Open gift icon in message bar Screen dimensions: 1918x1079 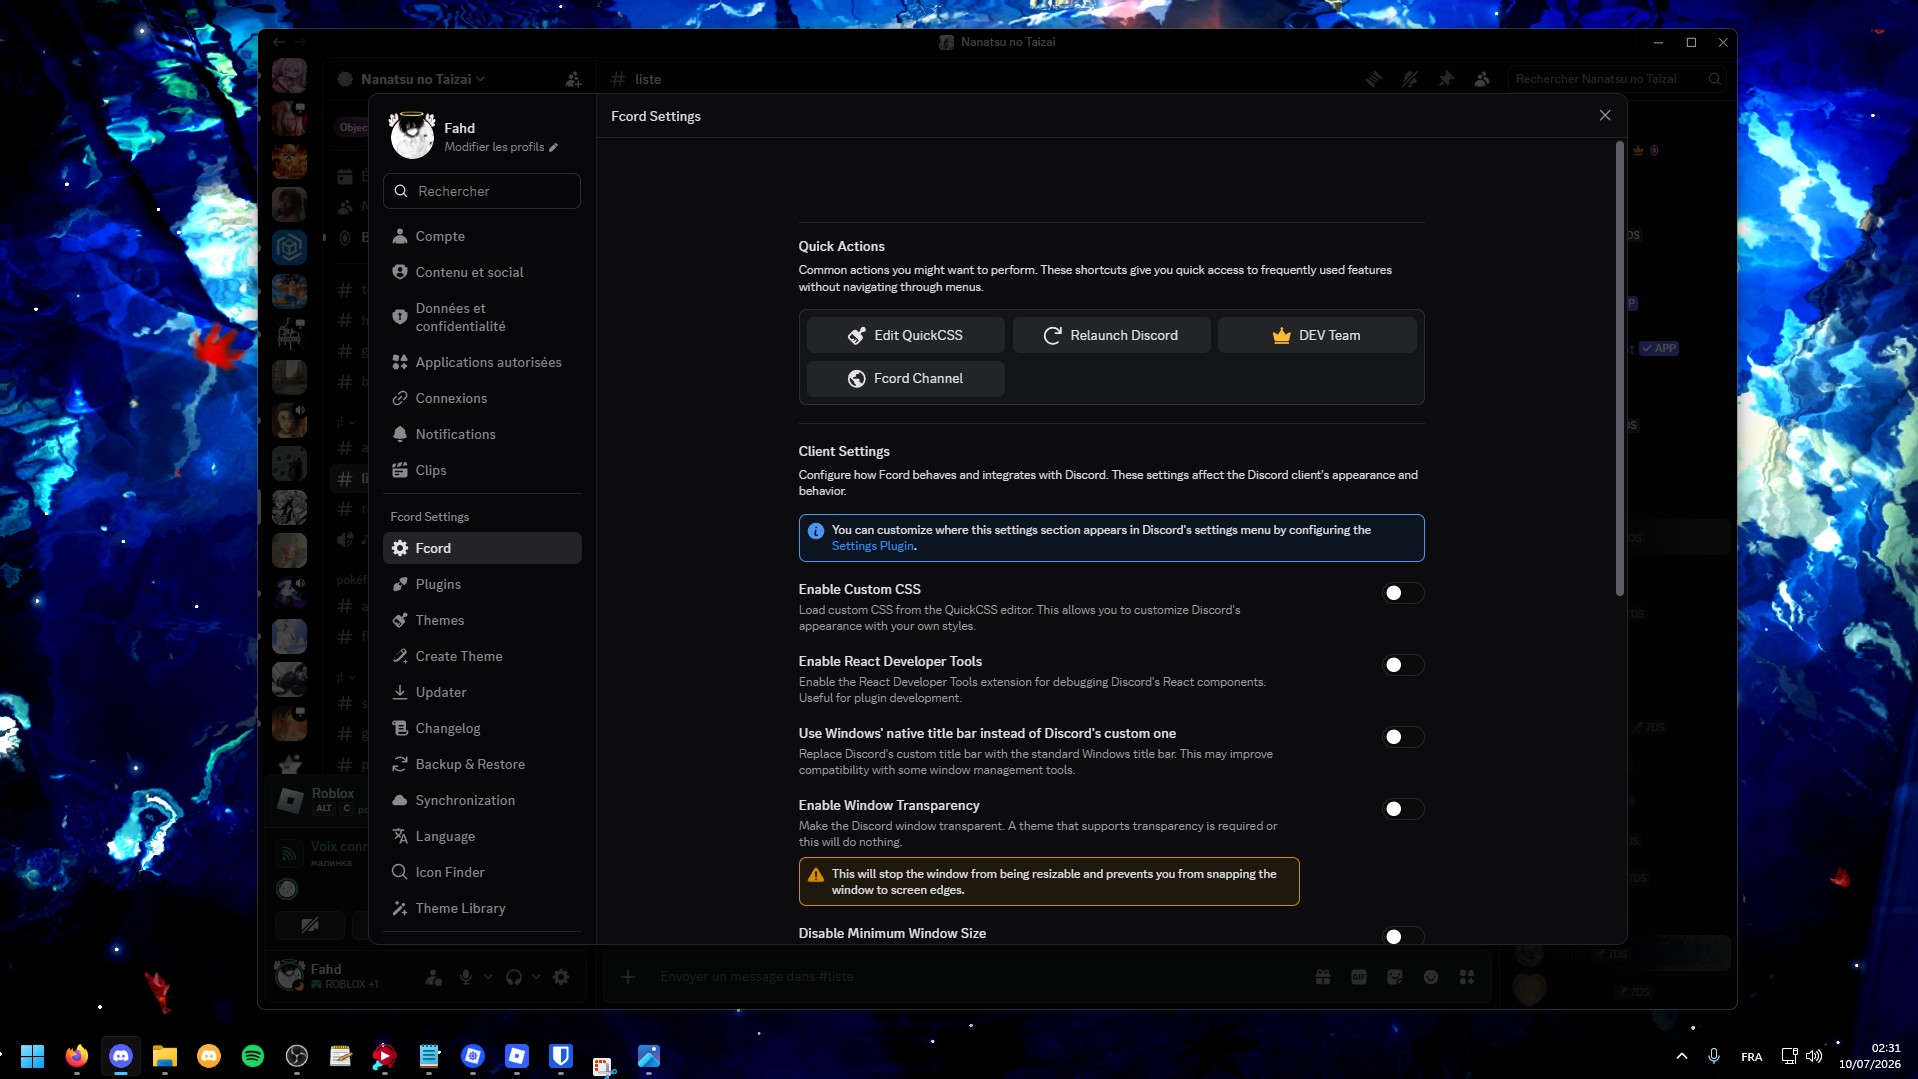1323,977
